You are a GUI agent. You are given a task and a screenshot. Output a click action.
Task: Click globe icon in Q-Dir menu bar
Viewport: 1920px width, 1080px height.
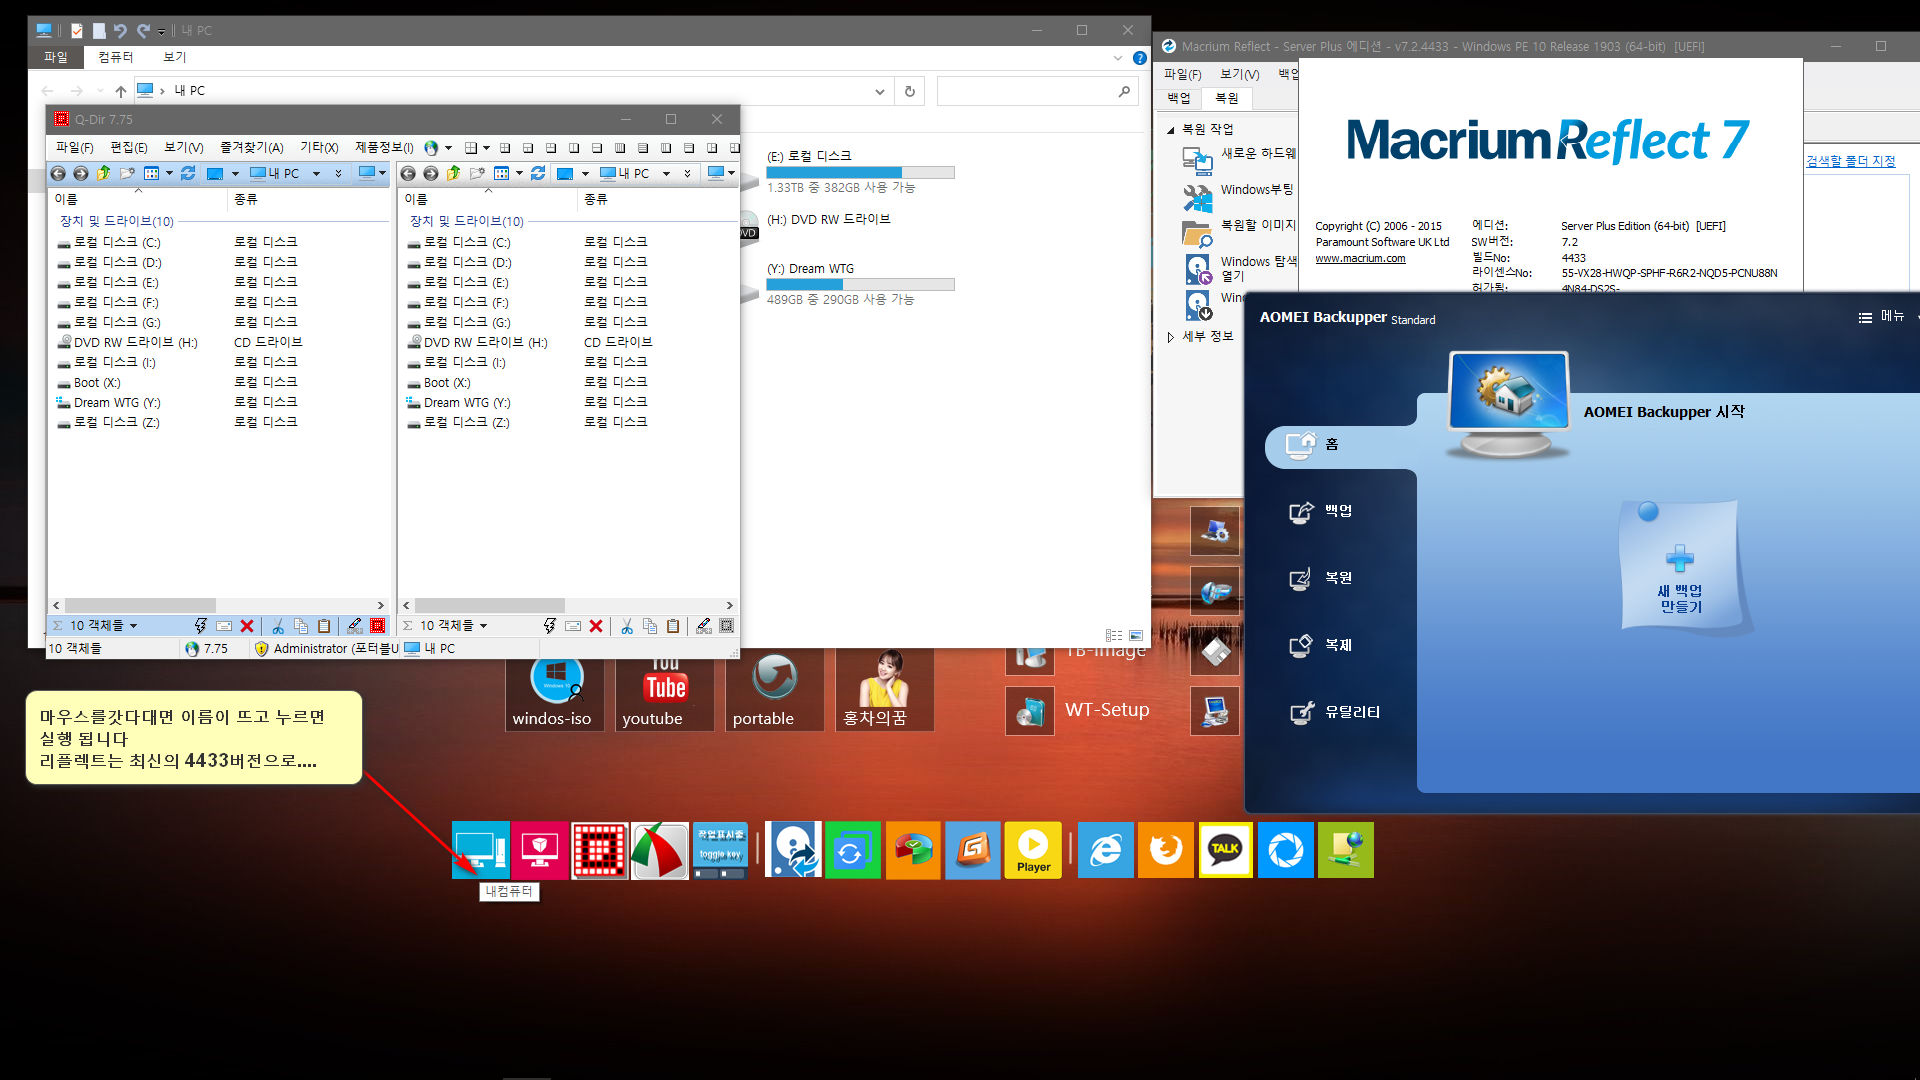coord(431,148)
